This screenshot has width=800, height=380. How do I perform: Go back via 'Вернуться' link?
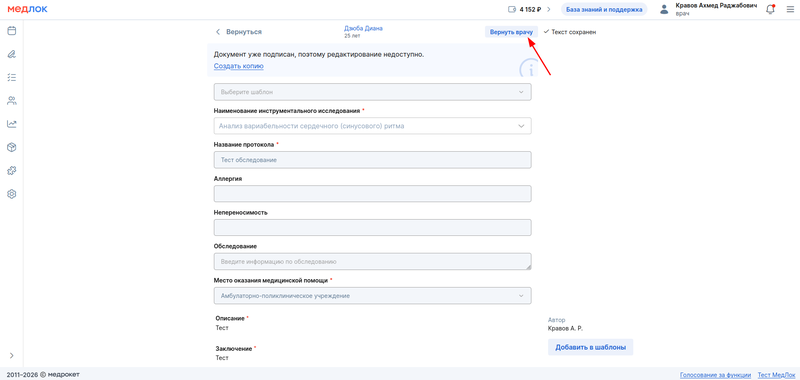(238, 32)
